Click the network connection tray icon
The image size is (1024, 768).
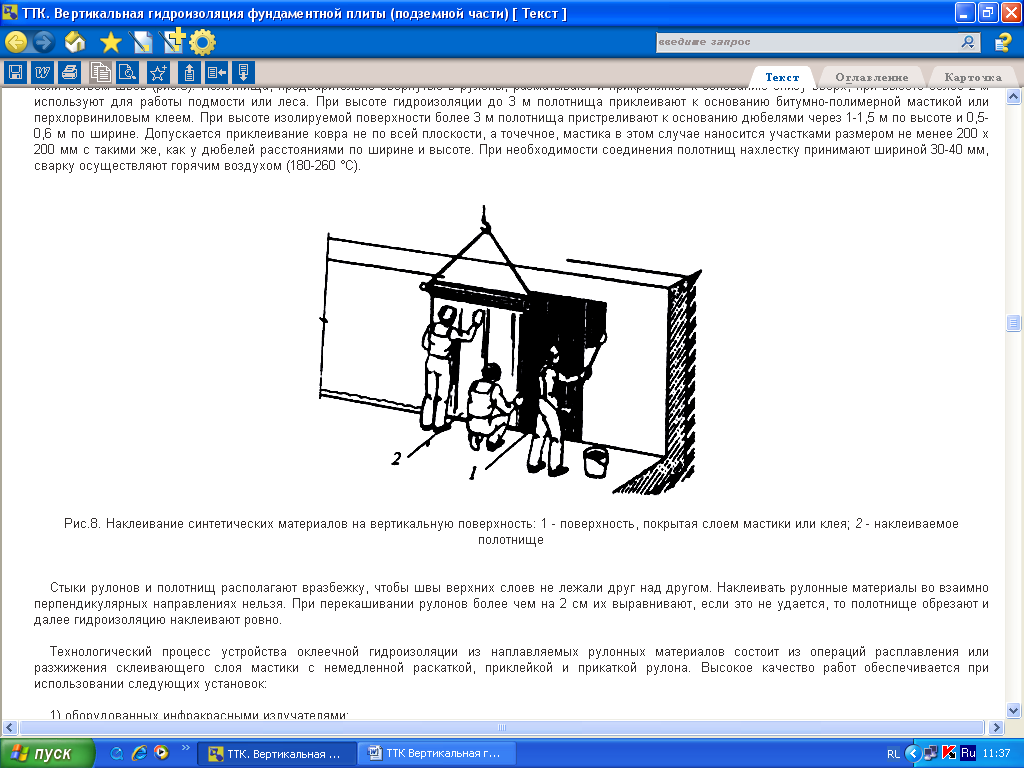tap(931, 753)
